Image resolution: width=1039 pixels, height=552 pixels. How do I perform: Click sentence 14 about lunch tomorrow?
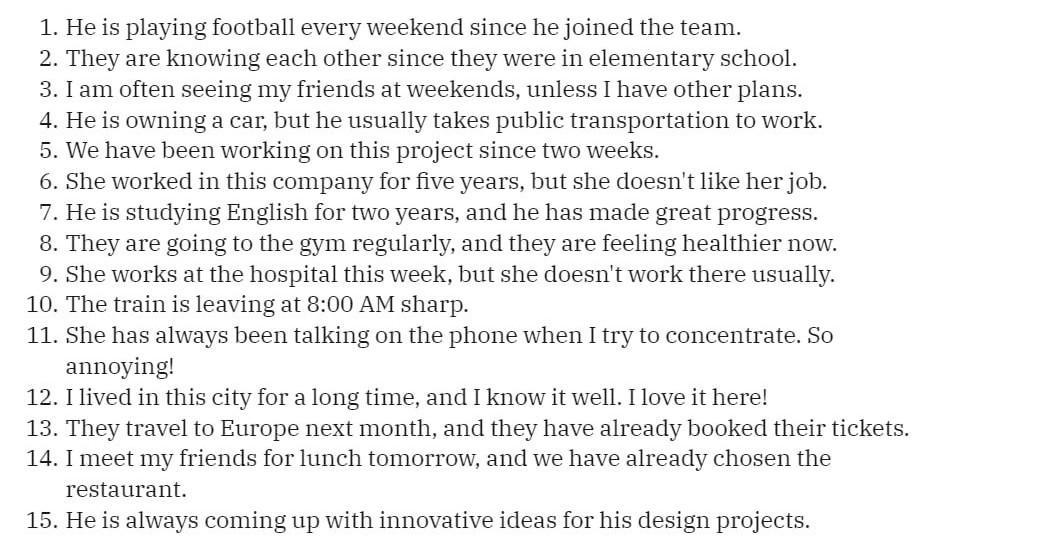pyautogui.click(x=447, y=473)
